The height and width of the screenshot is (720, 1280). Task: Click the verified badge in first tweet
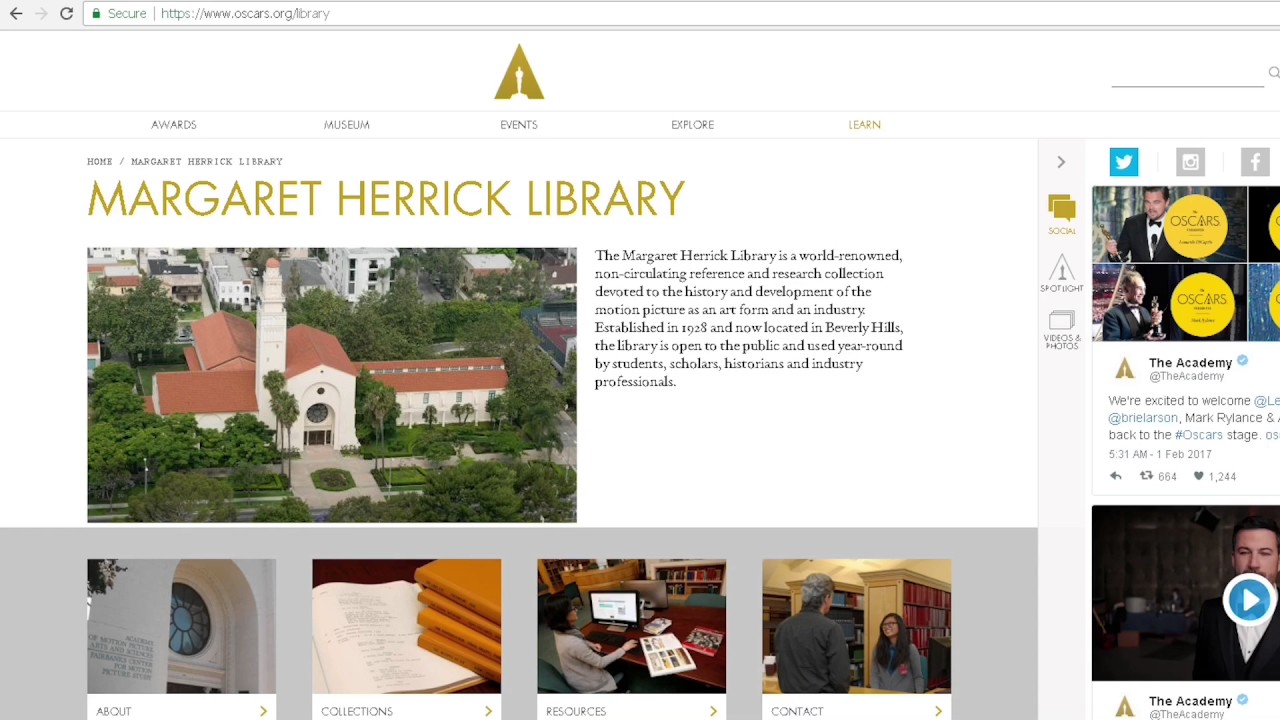pos(1242,361)
